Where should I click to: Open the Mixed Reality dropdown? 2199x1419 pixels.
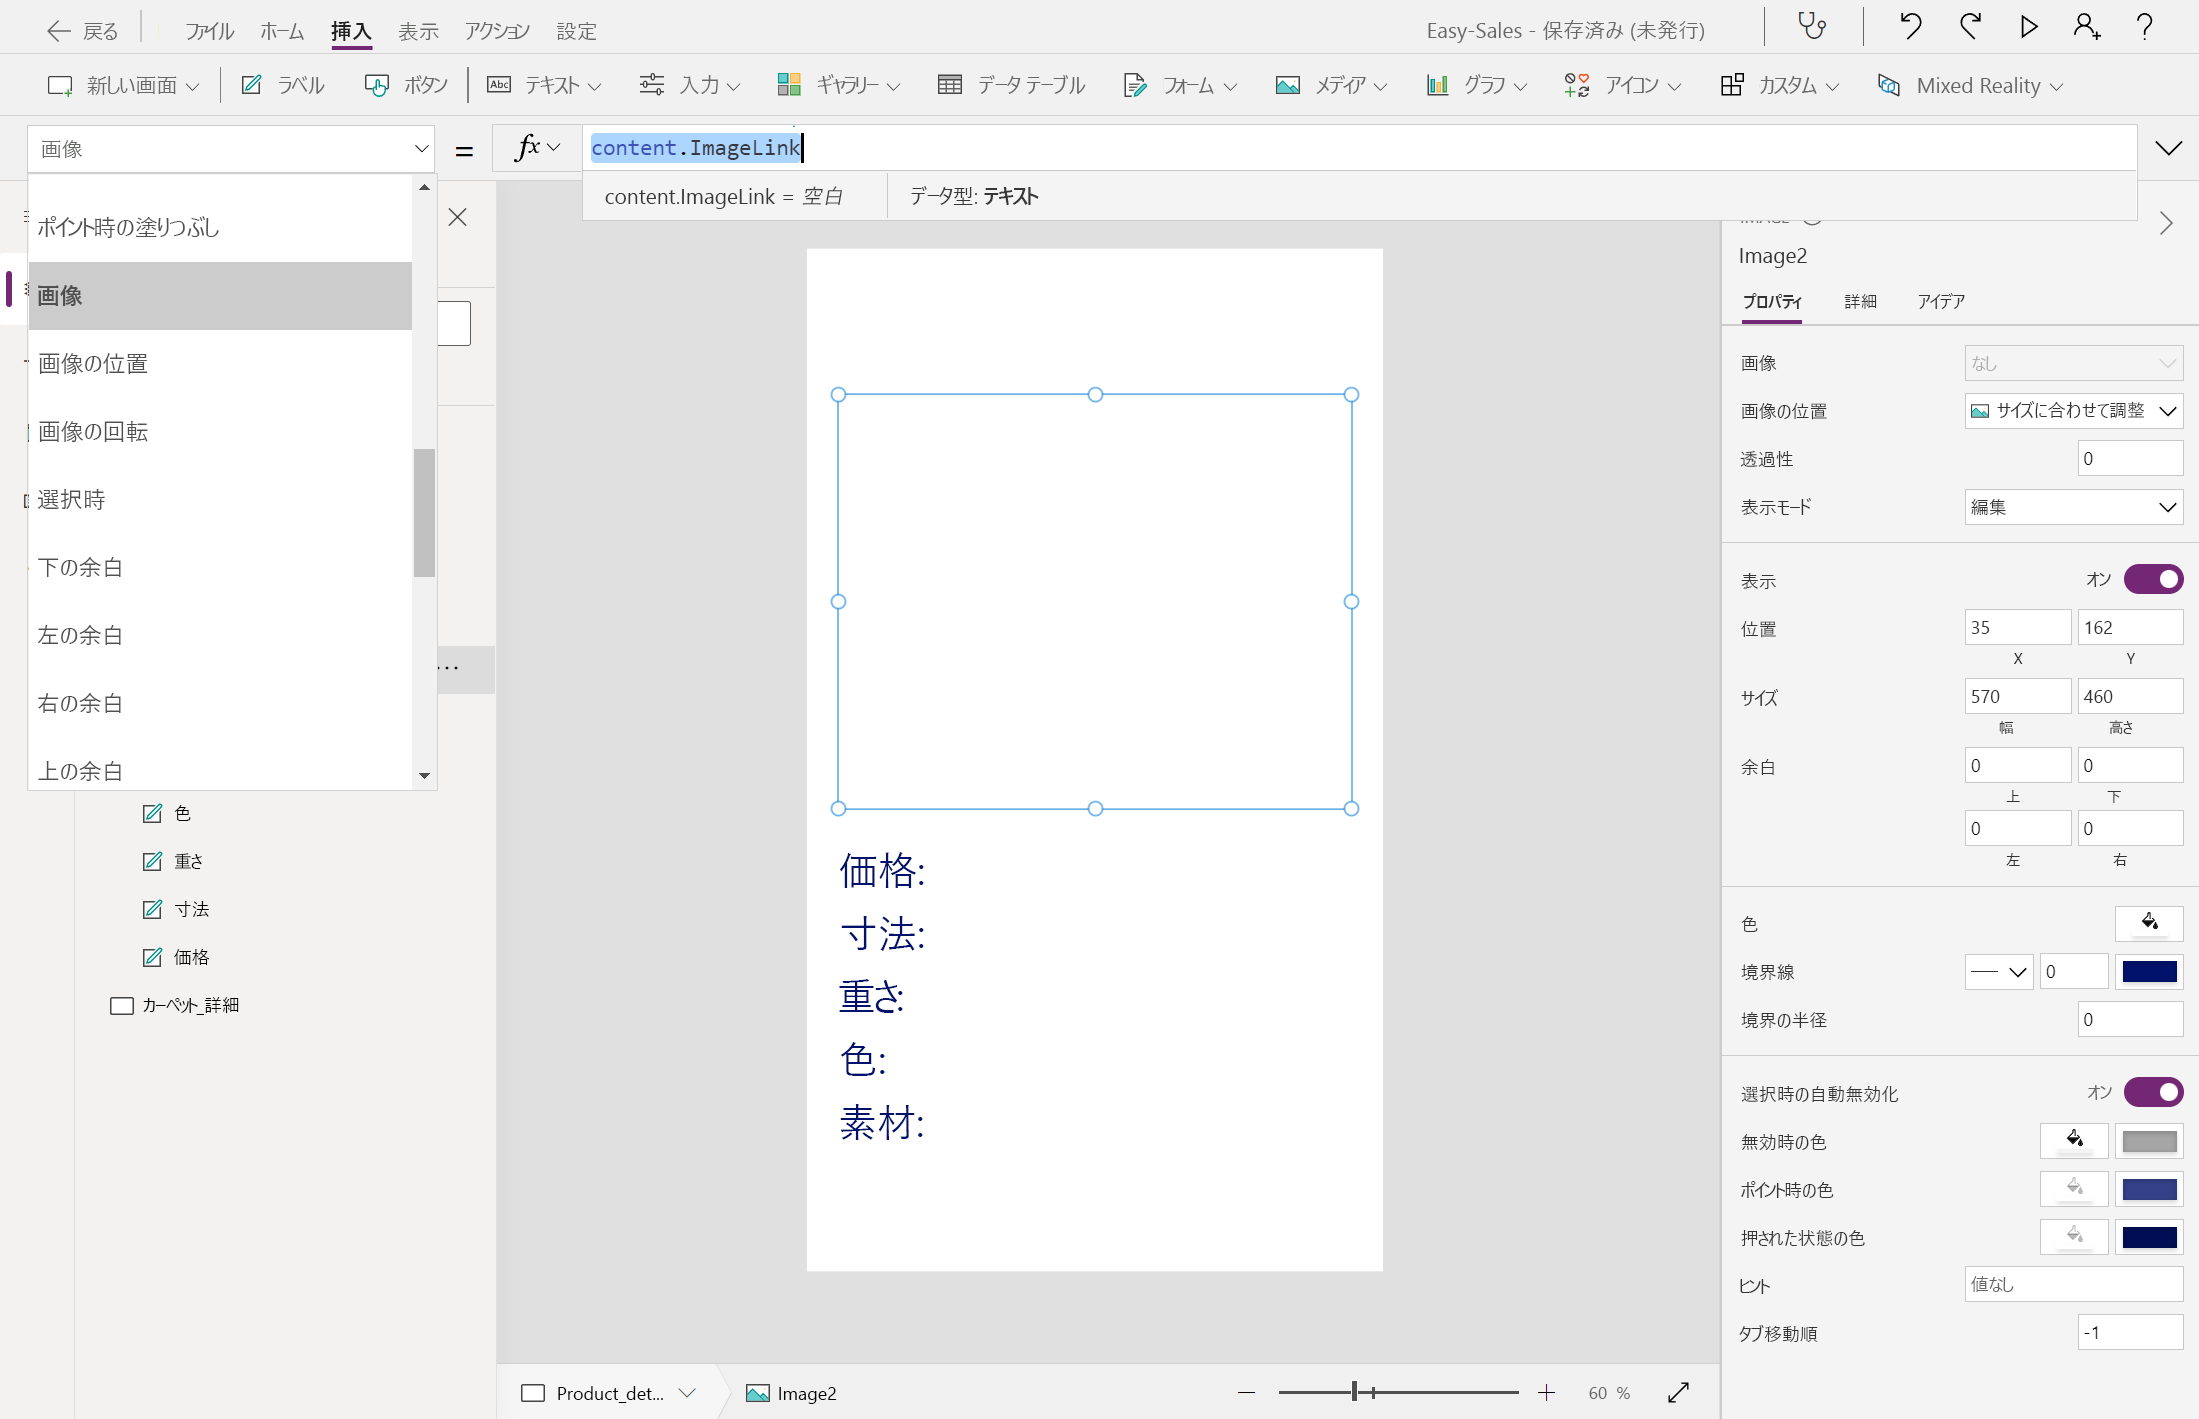pos(1970,85)
